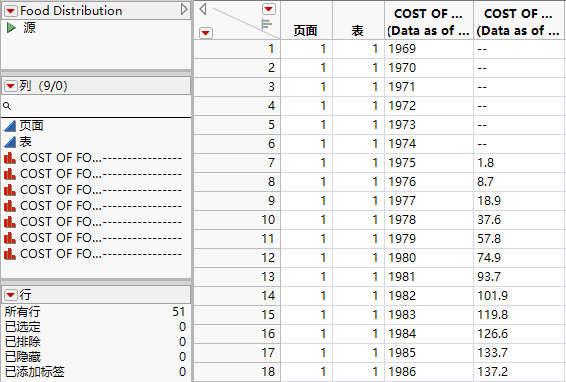Open the rows red triangle menu in table corner

point(206,33)
